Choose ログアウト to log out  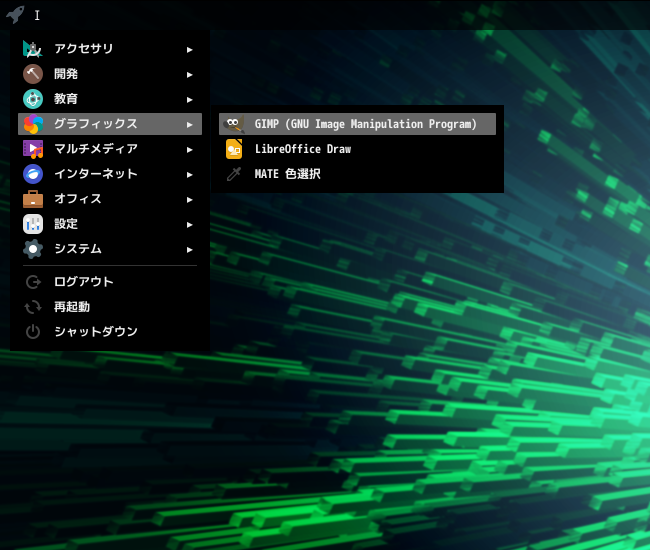pos(110,282)
